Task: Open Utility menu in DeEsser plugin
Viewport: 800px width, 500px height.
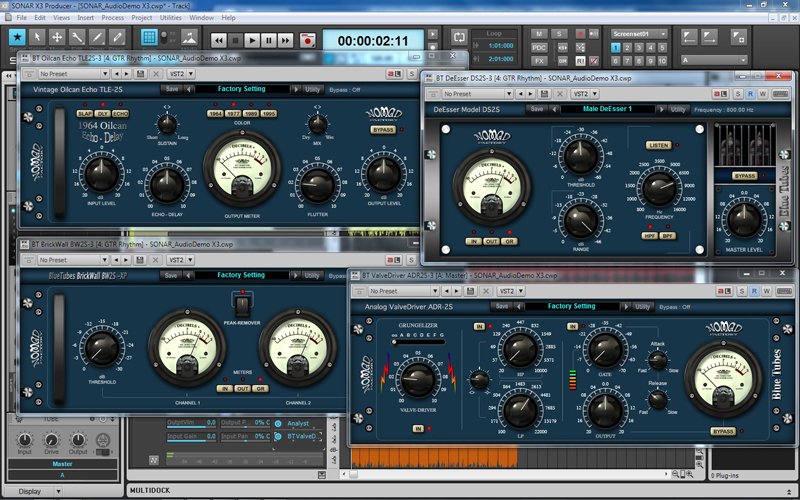Action: click(x=678, y=109)
